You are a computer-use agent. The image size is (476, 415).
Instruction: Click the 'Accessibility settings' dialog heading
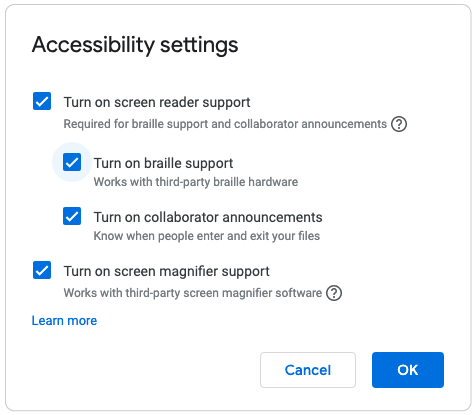(135, 45)
